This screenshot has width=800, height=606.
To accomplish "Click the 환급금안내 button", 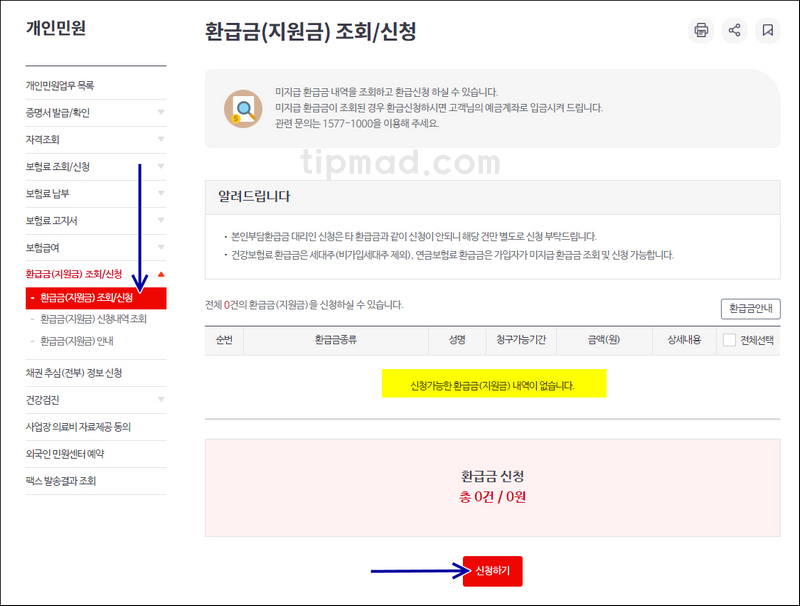I will (753, 309).
